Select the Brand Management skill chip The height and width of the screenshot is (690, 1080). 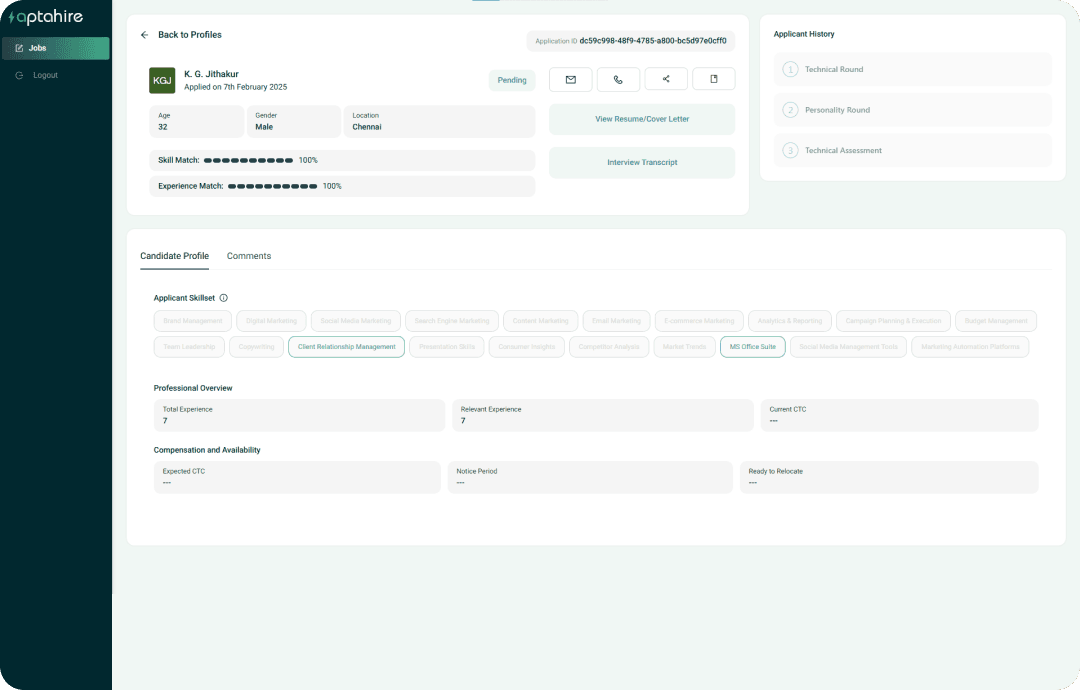point(193,321)
